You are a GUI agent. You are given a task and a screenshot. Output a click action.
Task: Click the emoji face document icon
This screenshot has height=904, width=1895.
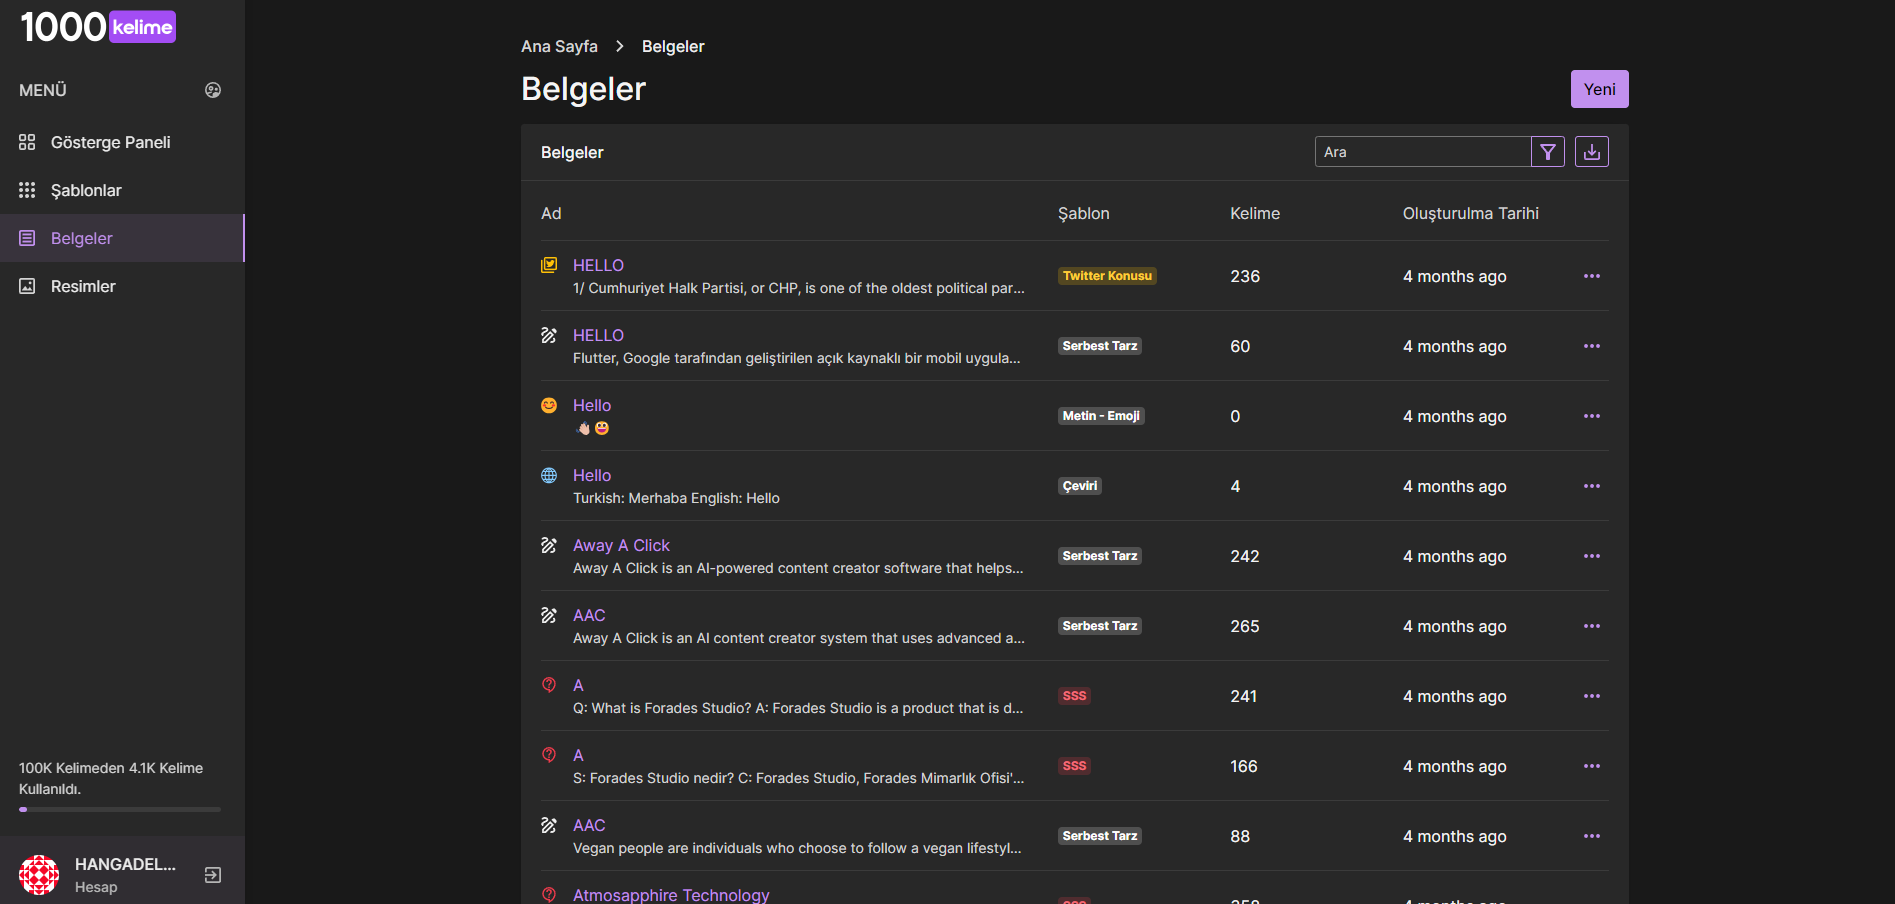549,405
